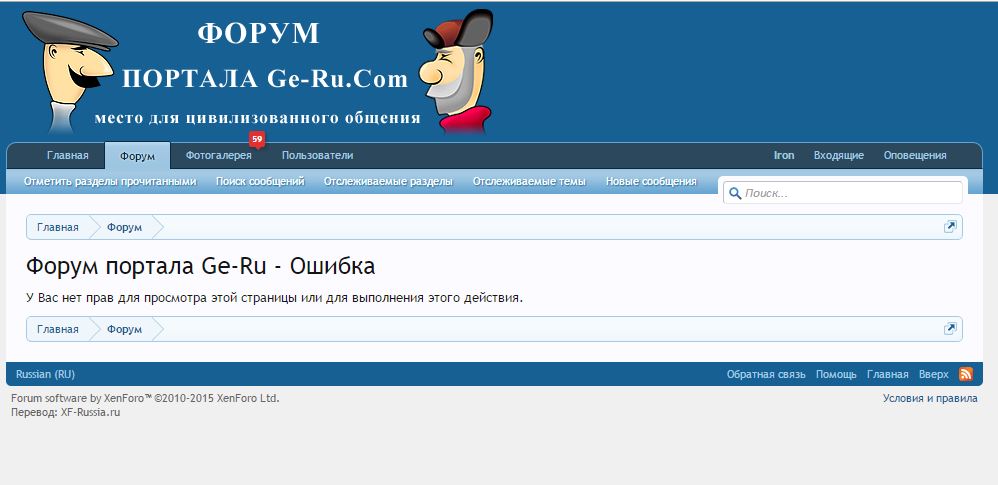Image resolution: width=998 pixels, height=485 pixels.
Task: Click the Форум портала Ge-Ru - Ошибка heading
Action: (x=200, y=266)
